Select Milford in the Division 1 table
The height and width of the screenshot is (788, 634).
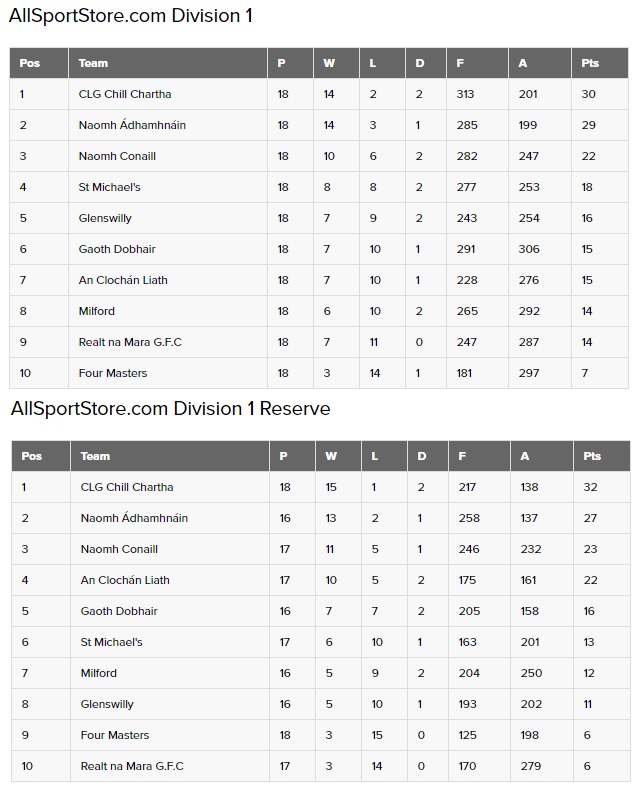(96, 311)
